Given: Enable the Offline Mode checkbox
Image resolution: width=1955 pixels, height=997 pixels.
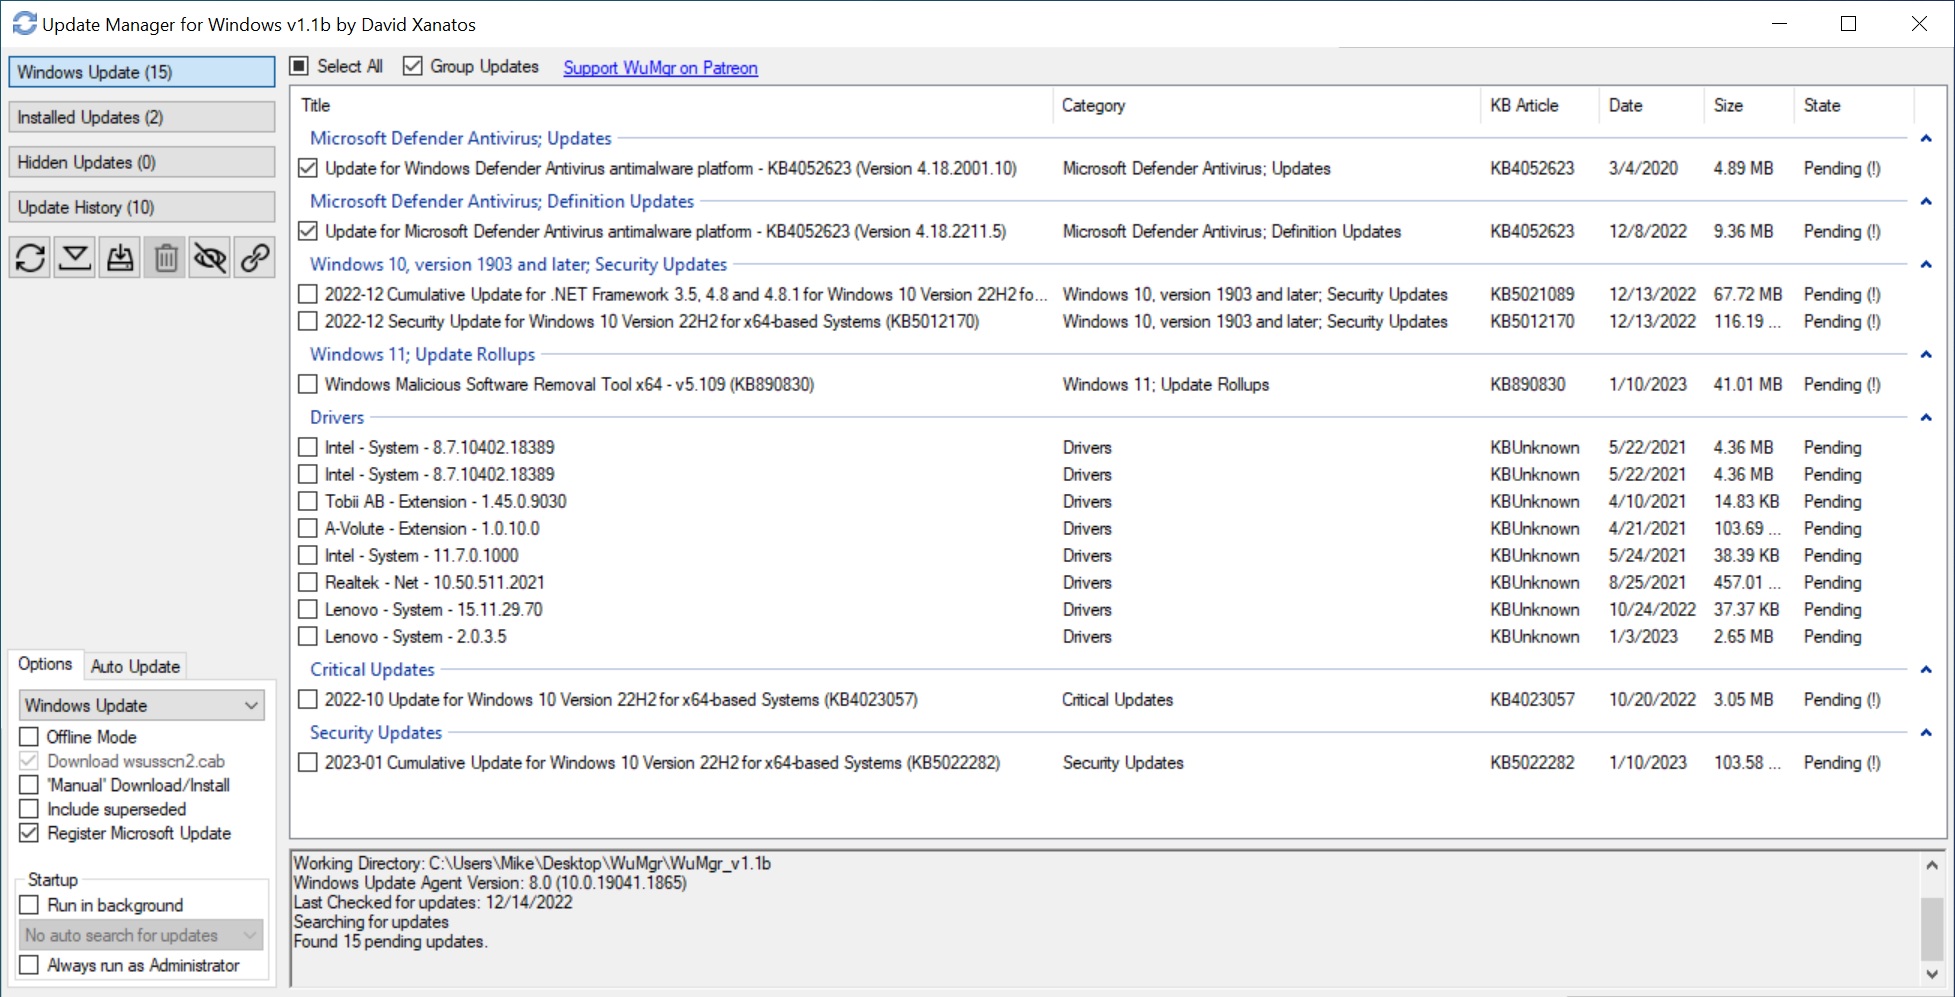Looking at the screenshot, I should click(30, 737).
